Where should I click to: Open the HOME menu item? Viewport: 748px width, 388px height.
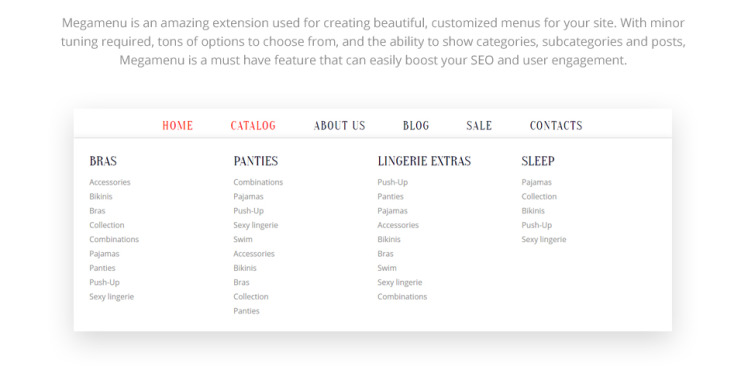point(177,126)
